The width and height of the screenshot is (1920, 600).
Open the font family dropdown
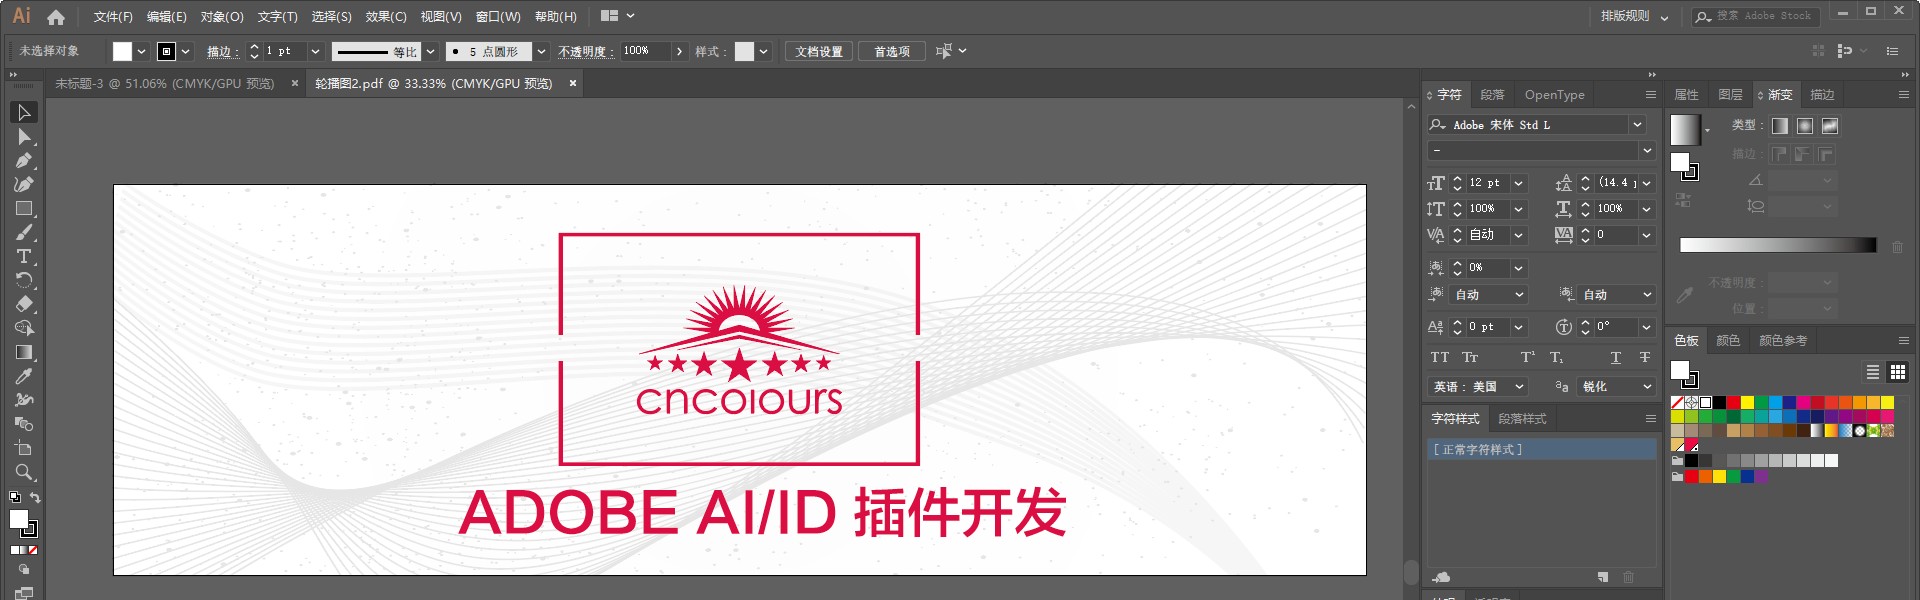[x=1637, y=125]
